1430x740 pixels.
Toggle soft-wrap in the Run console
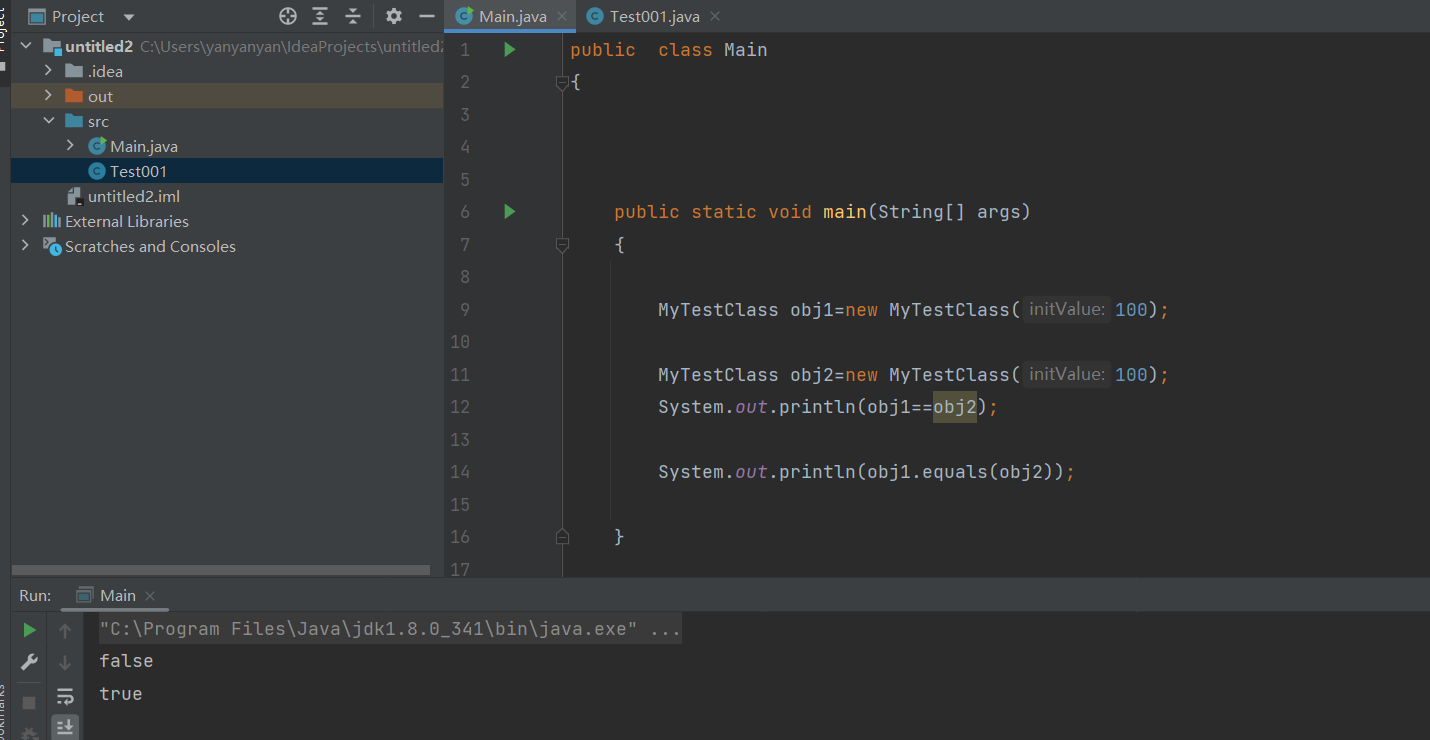click(65, 696)
